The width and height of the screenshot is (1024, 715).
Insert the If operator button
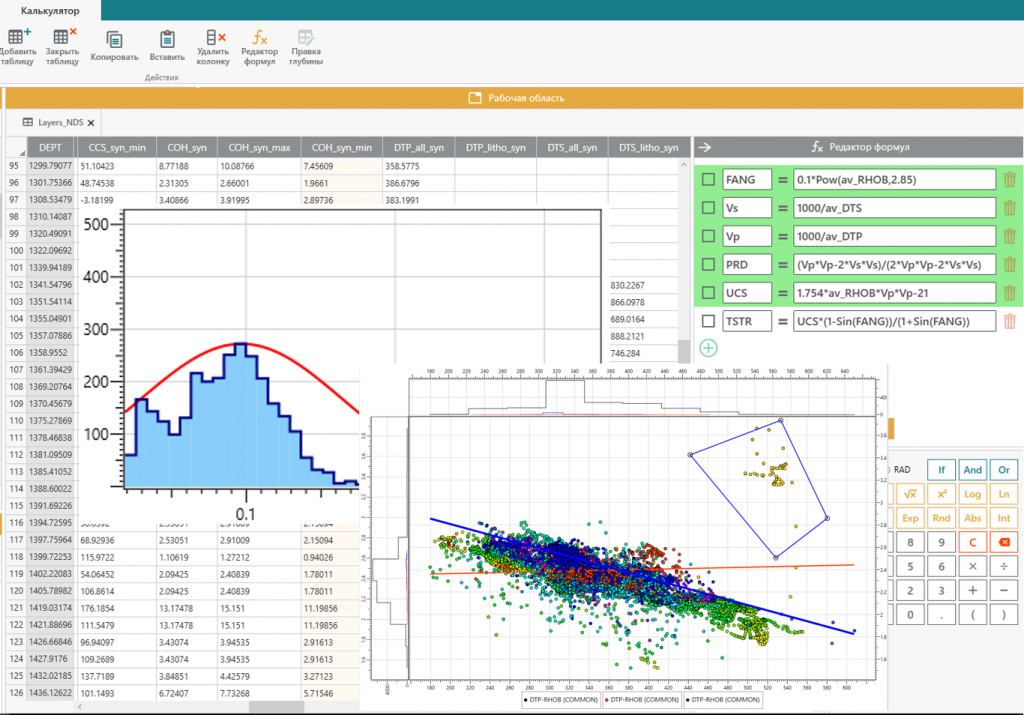pos(939,469)
